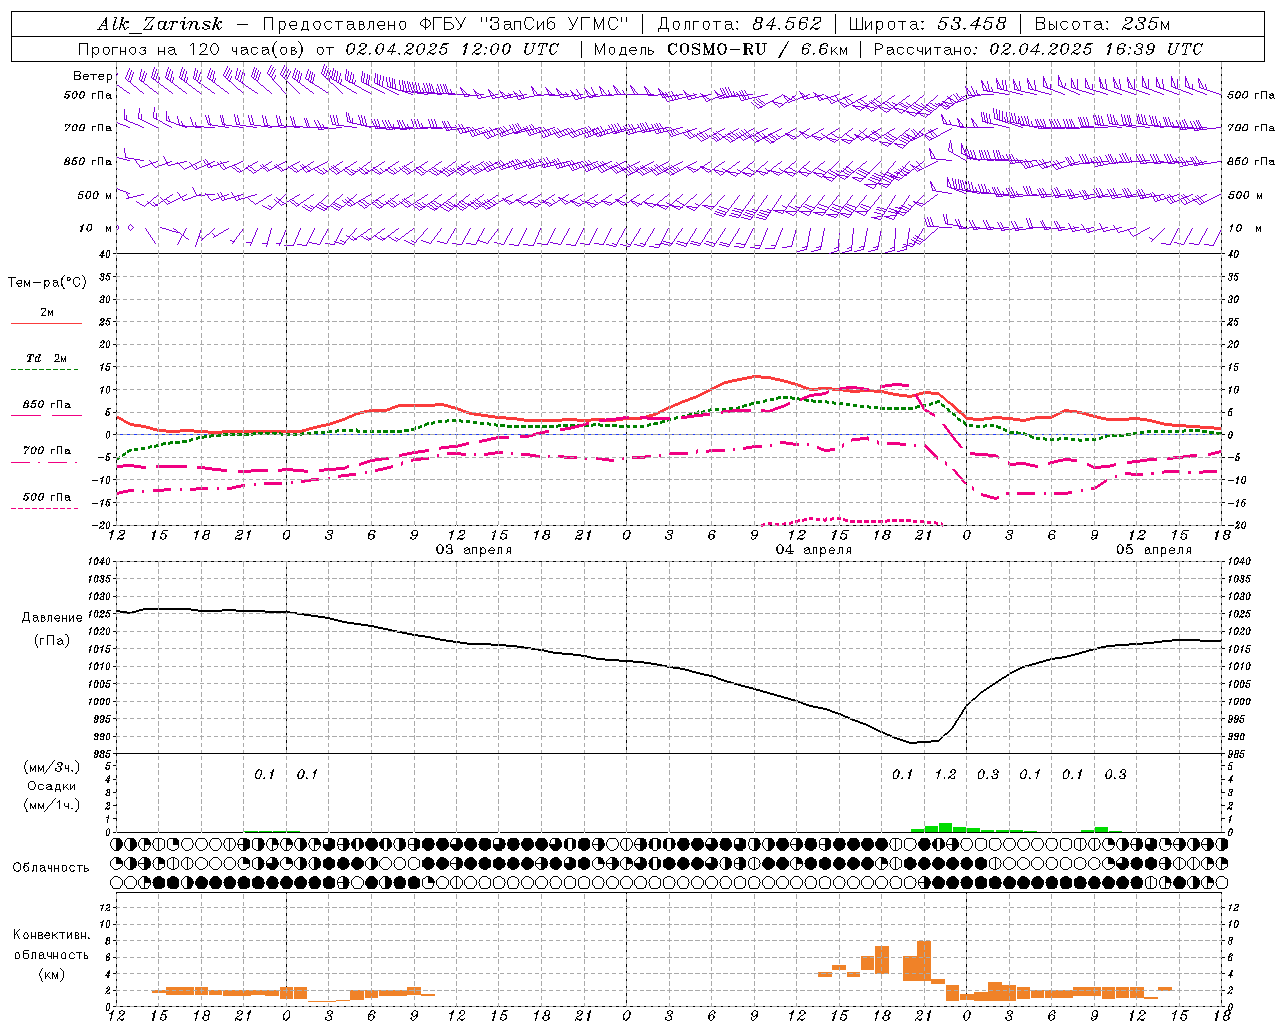Click the '700 гПа' temperature legend entry
1280x1024 pixels.
click(47, 450)
